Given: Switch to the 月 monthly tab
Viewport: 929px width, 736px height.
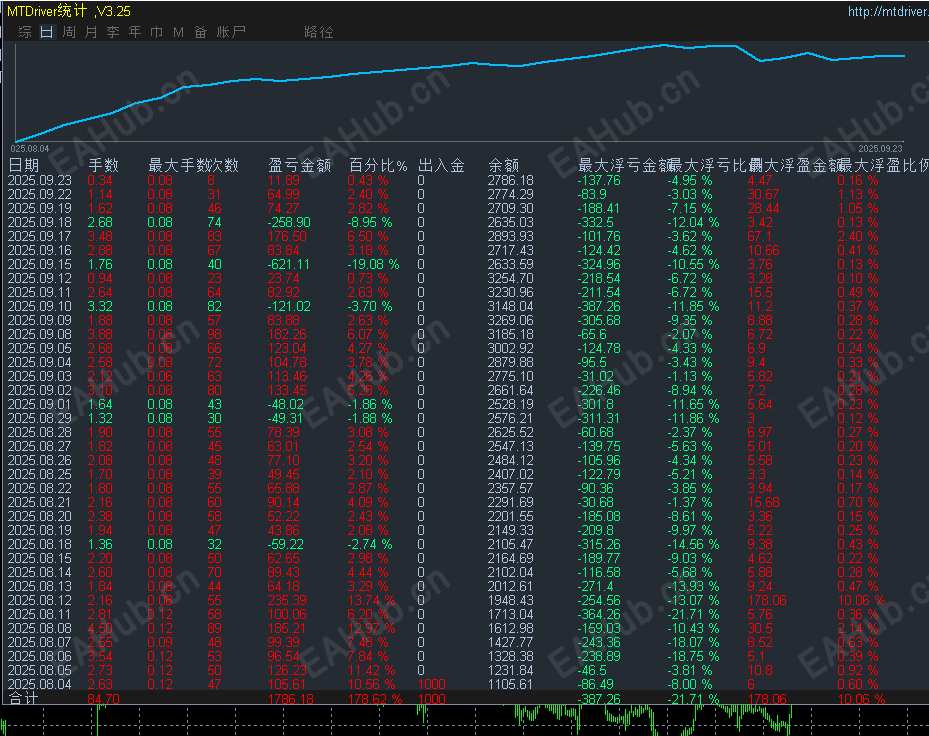Looking at the screenshot, I should 91,32.
